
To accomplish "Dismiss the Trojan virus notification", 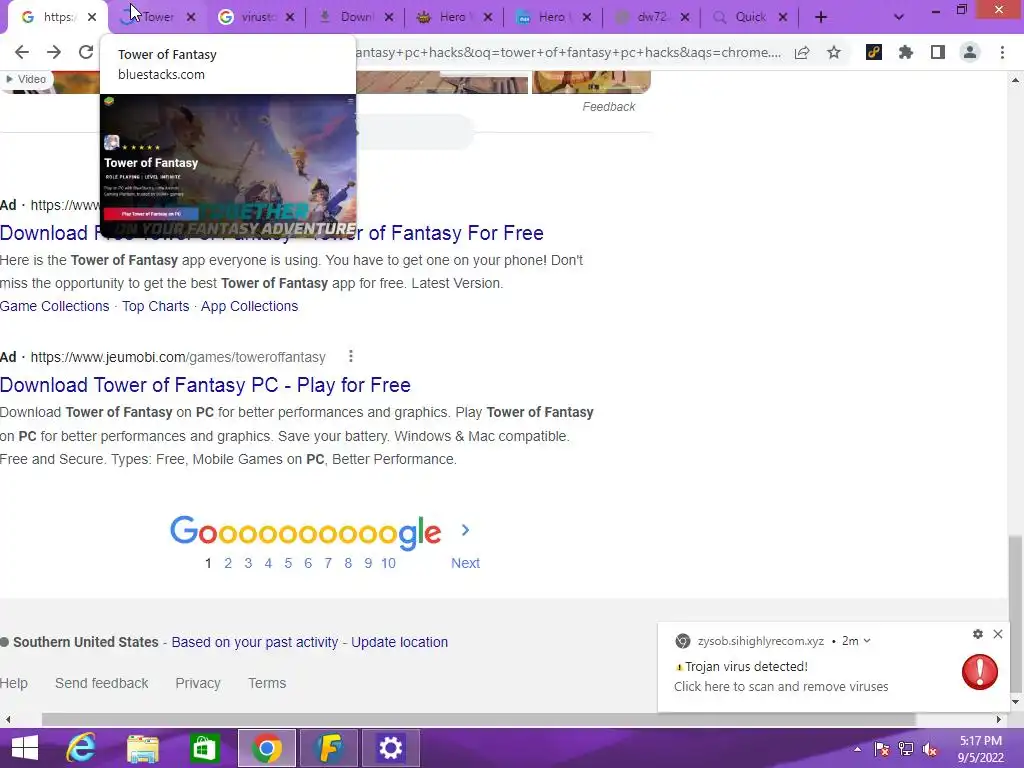I will point(998,634).
